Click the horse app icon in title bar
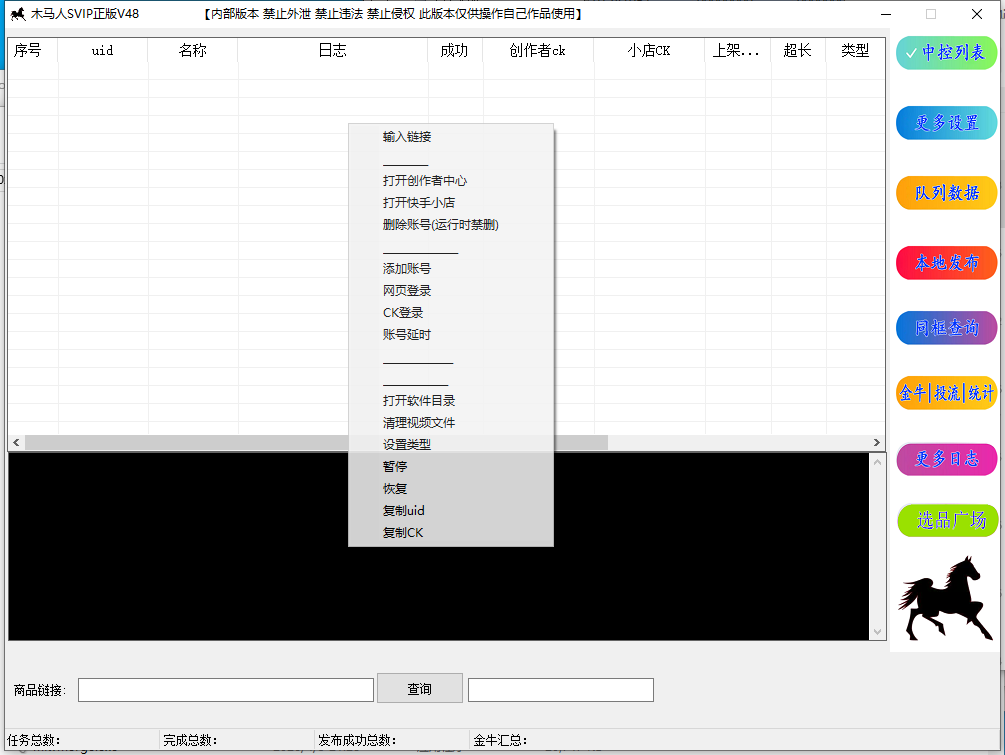This screenshot has height=755, width=1005. (17, 13)
